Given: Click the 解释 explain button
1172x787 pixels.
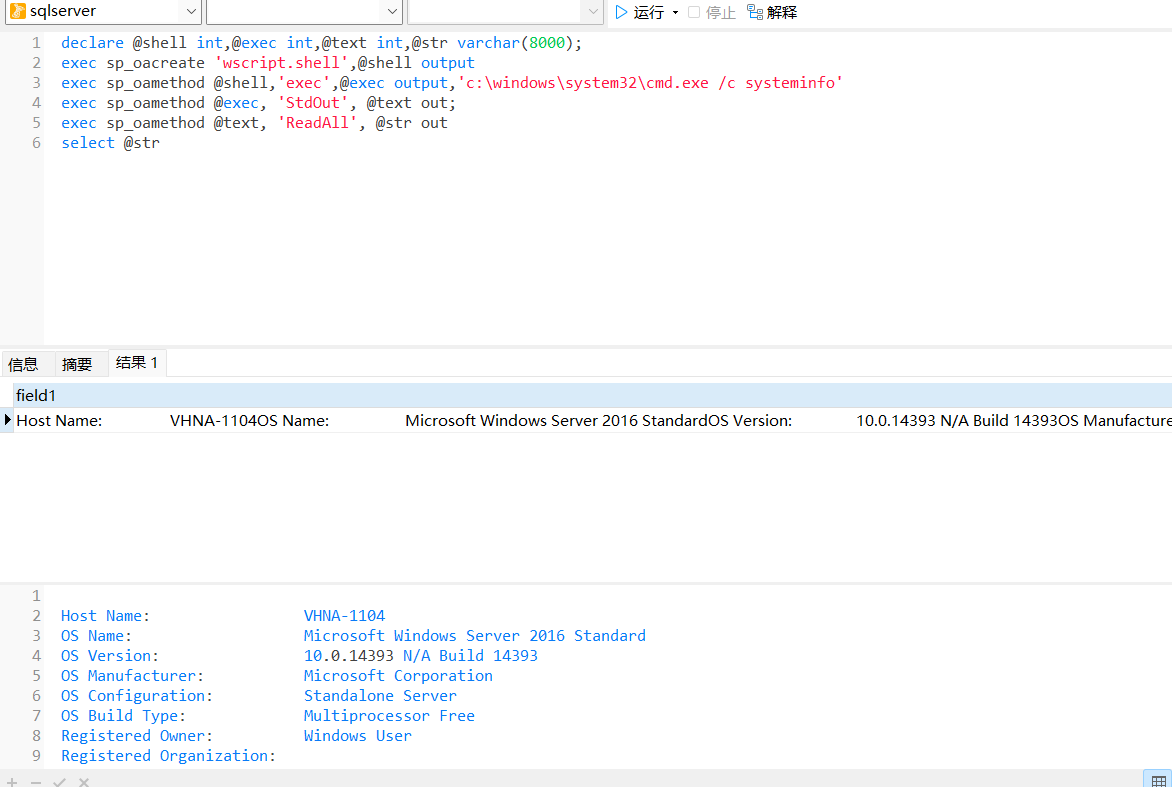Looking at the screenshot, I should pyautogui.click(x=772, y=12).
